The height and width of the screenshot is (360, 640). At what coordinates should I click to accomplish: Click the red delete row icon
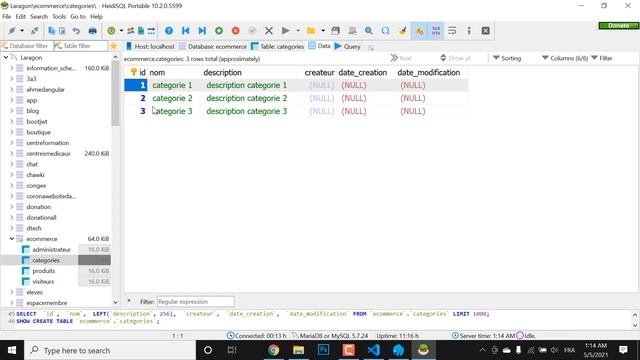pyautogui.click(x=236, y=31)
